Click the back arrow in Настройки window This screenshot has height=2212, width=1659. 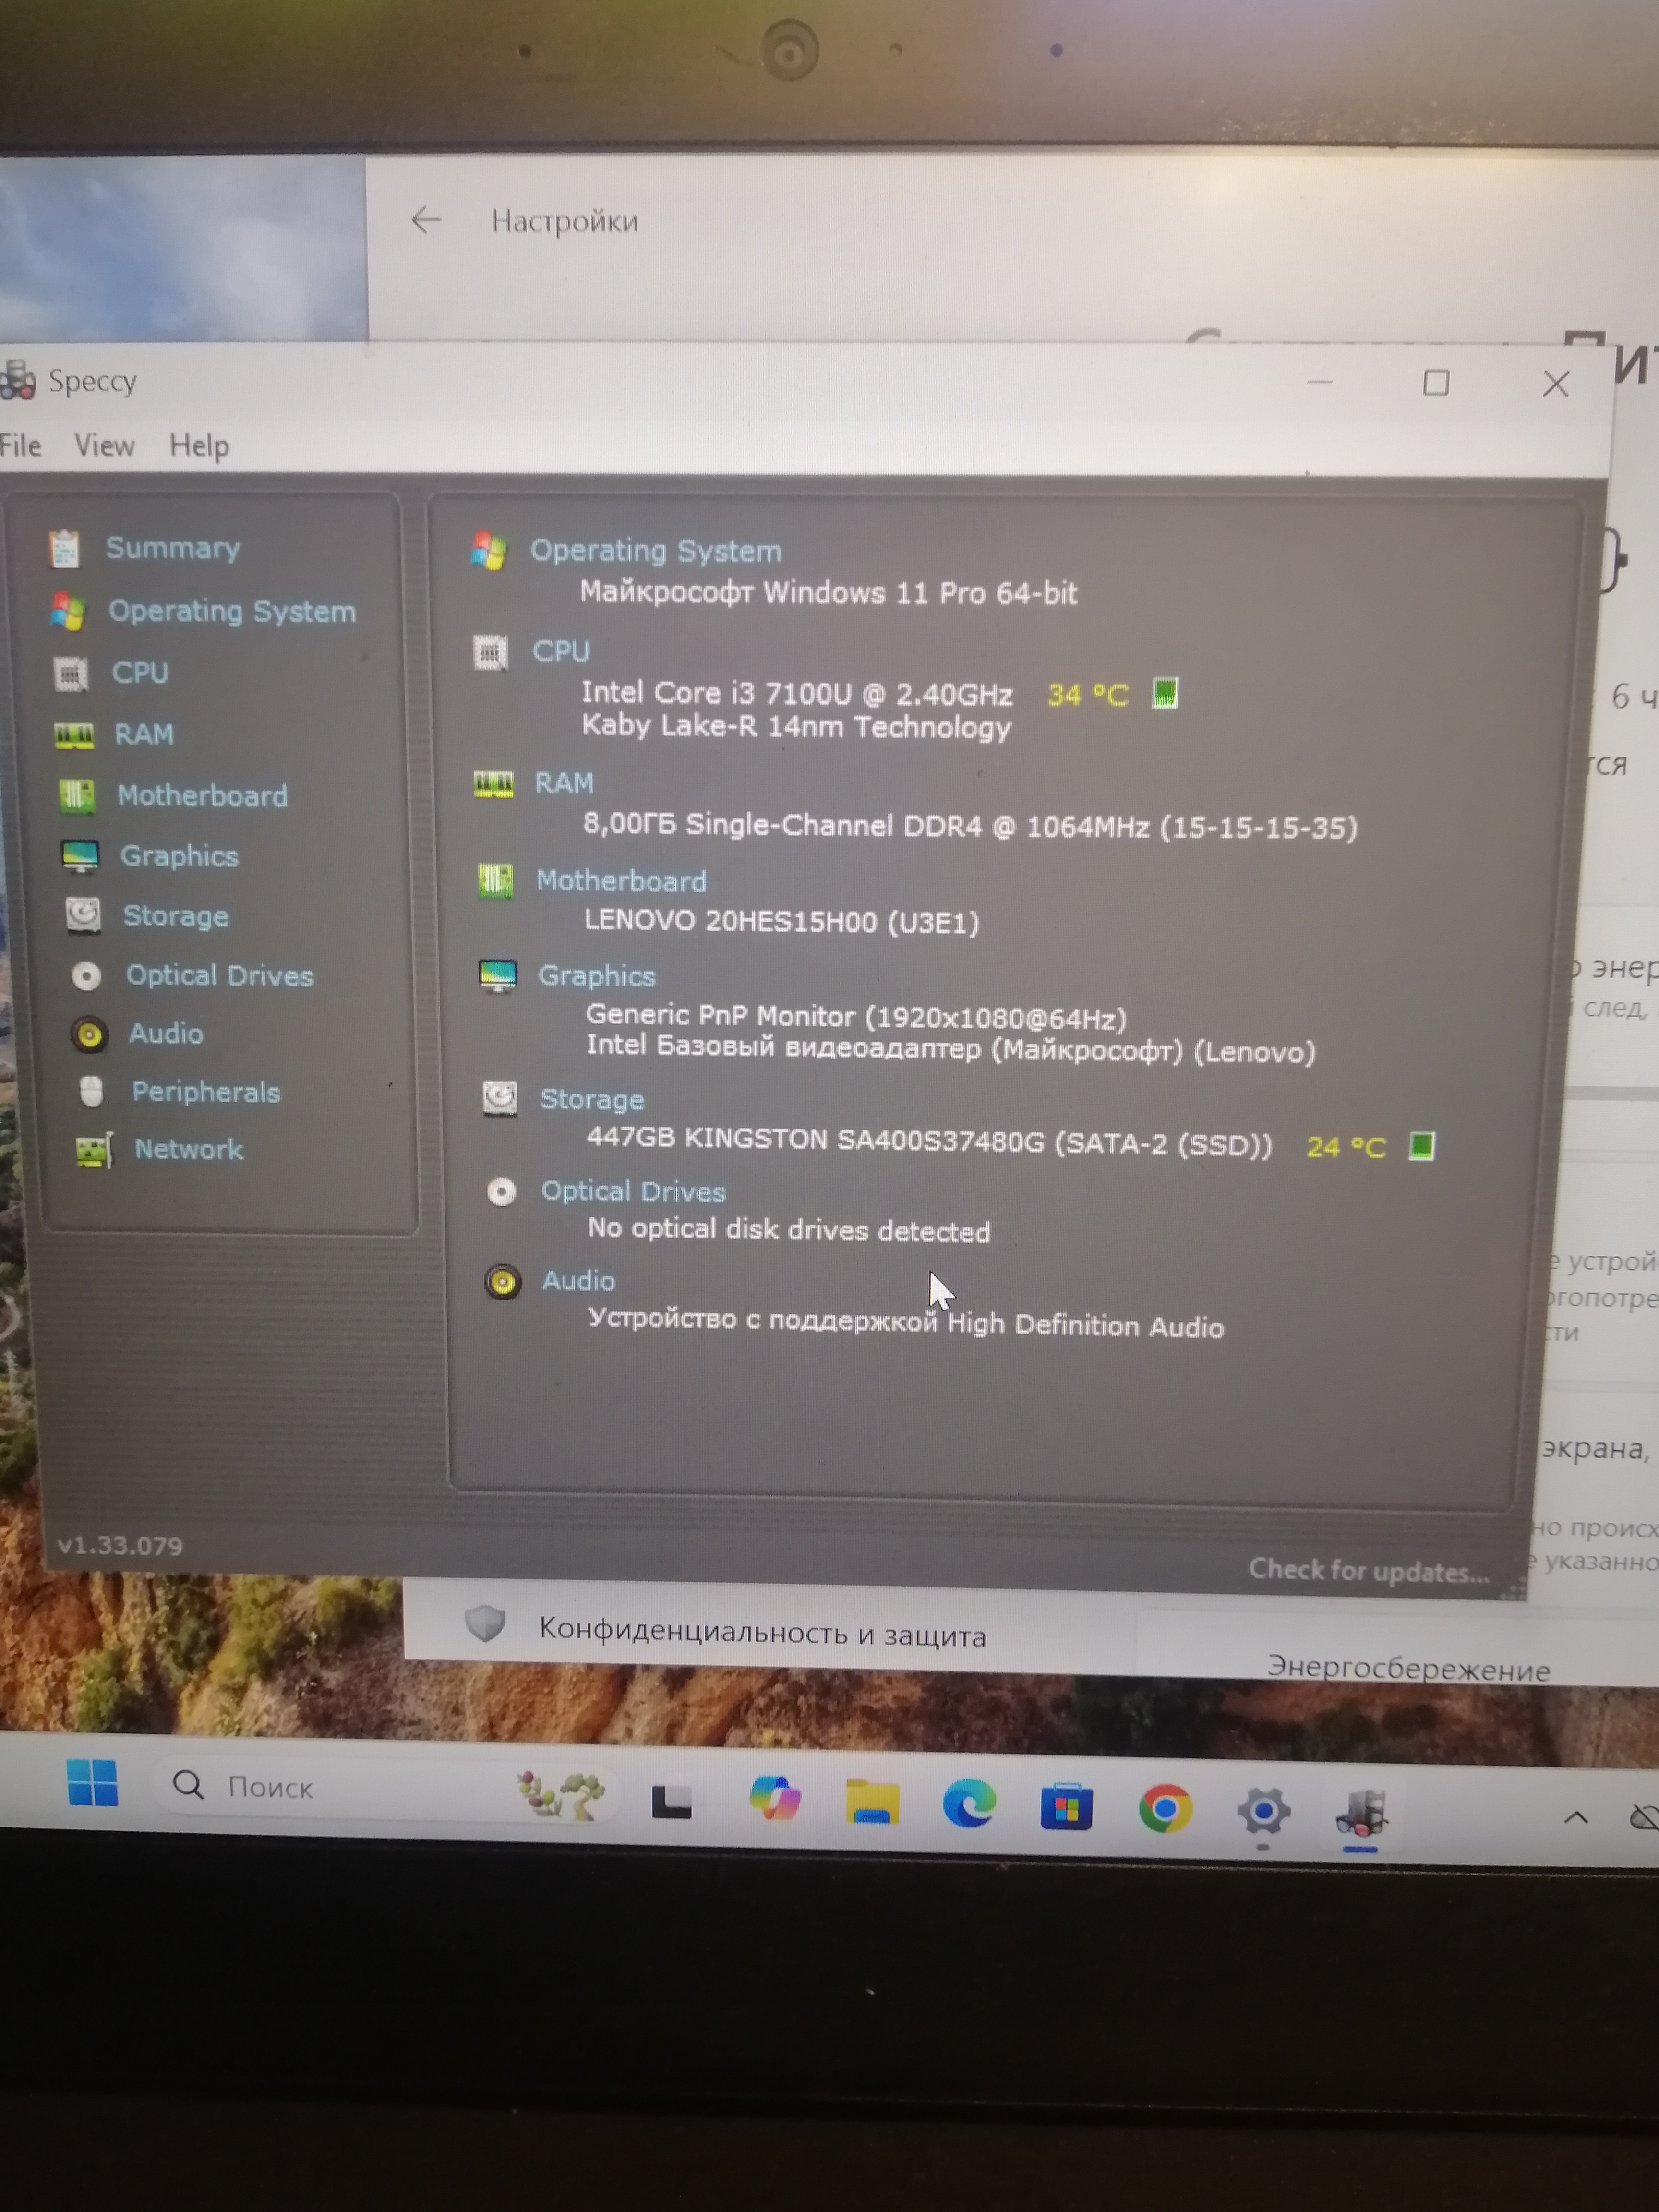427,220
